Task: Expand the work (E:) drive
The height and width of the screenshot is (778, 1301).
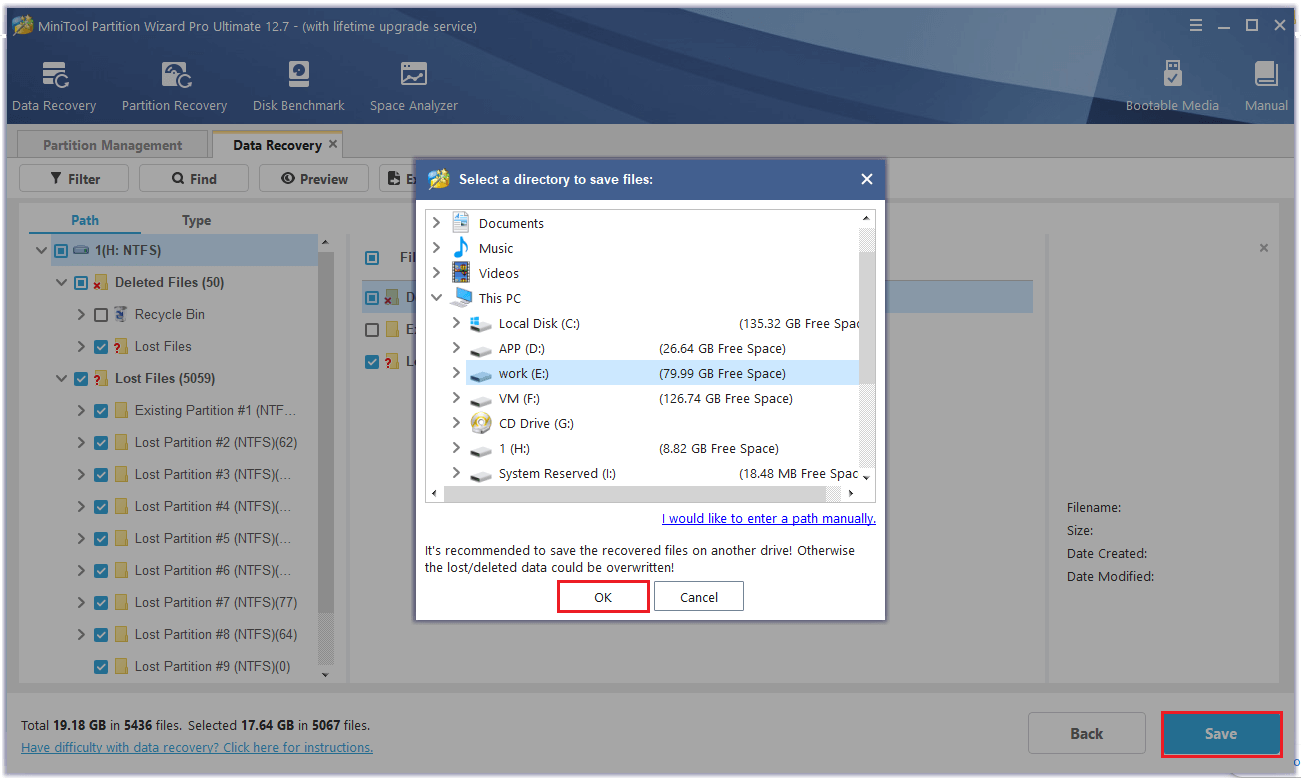Action: (457, 373)
